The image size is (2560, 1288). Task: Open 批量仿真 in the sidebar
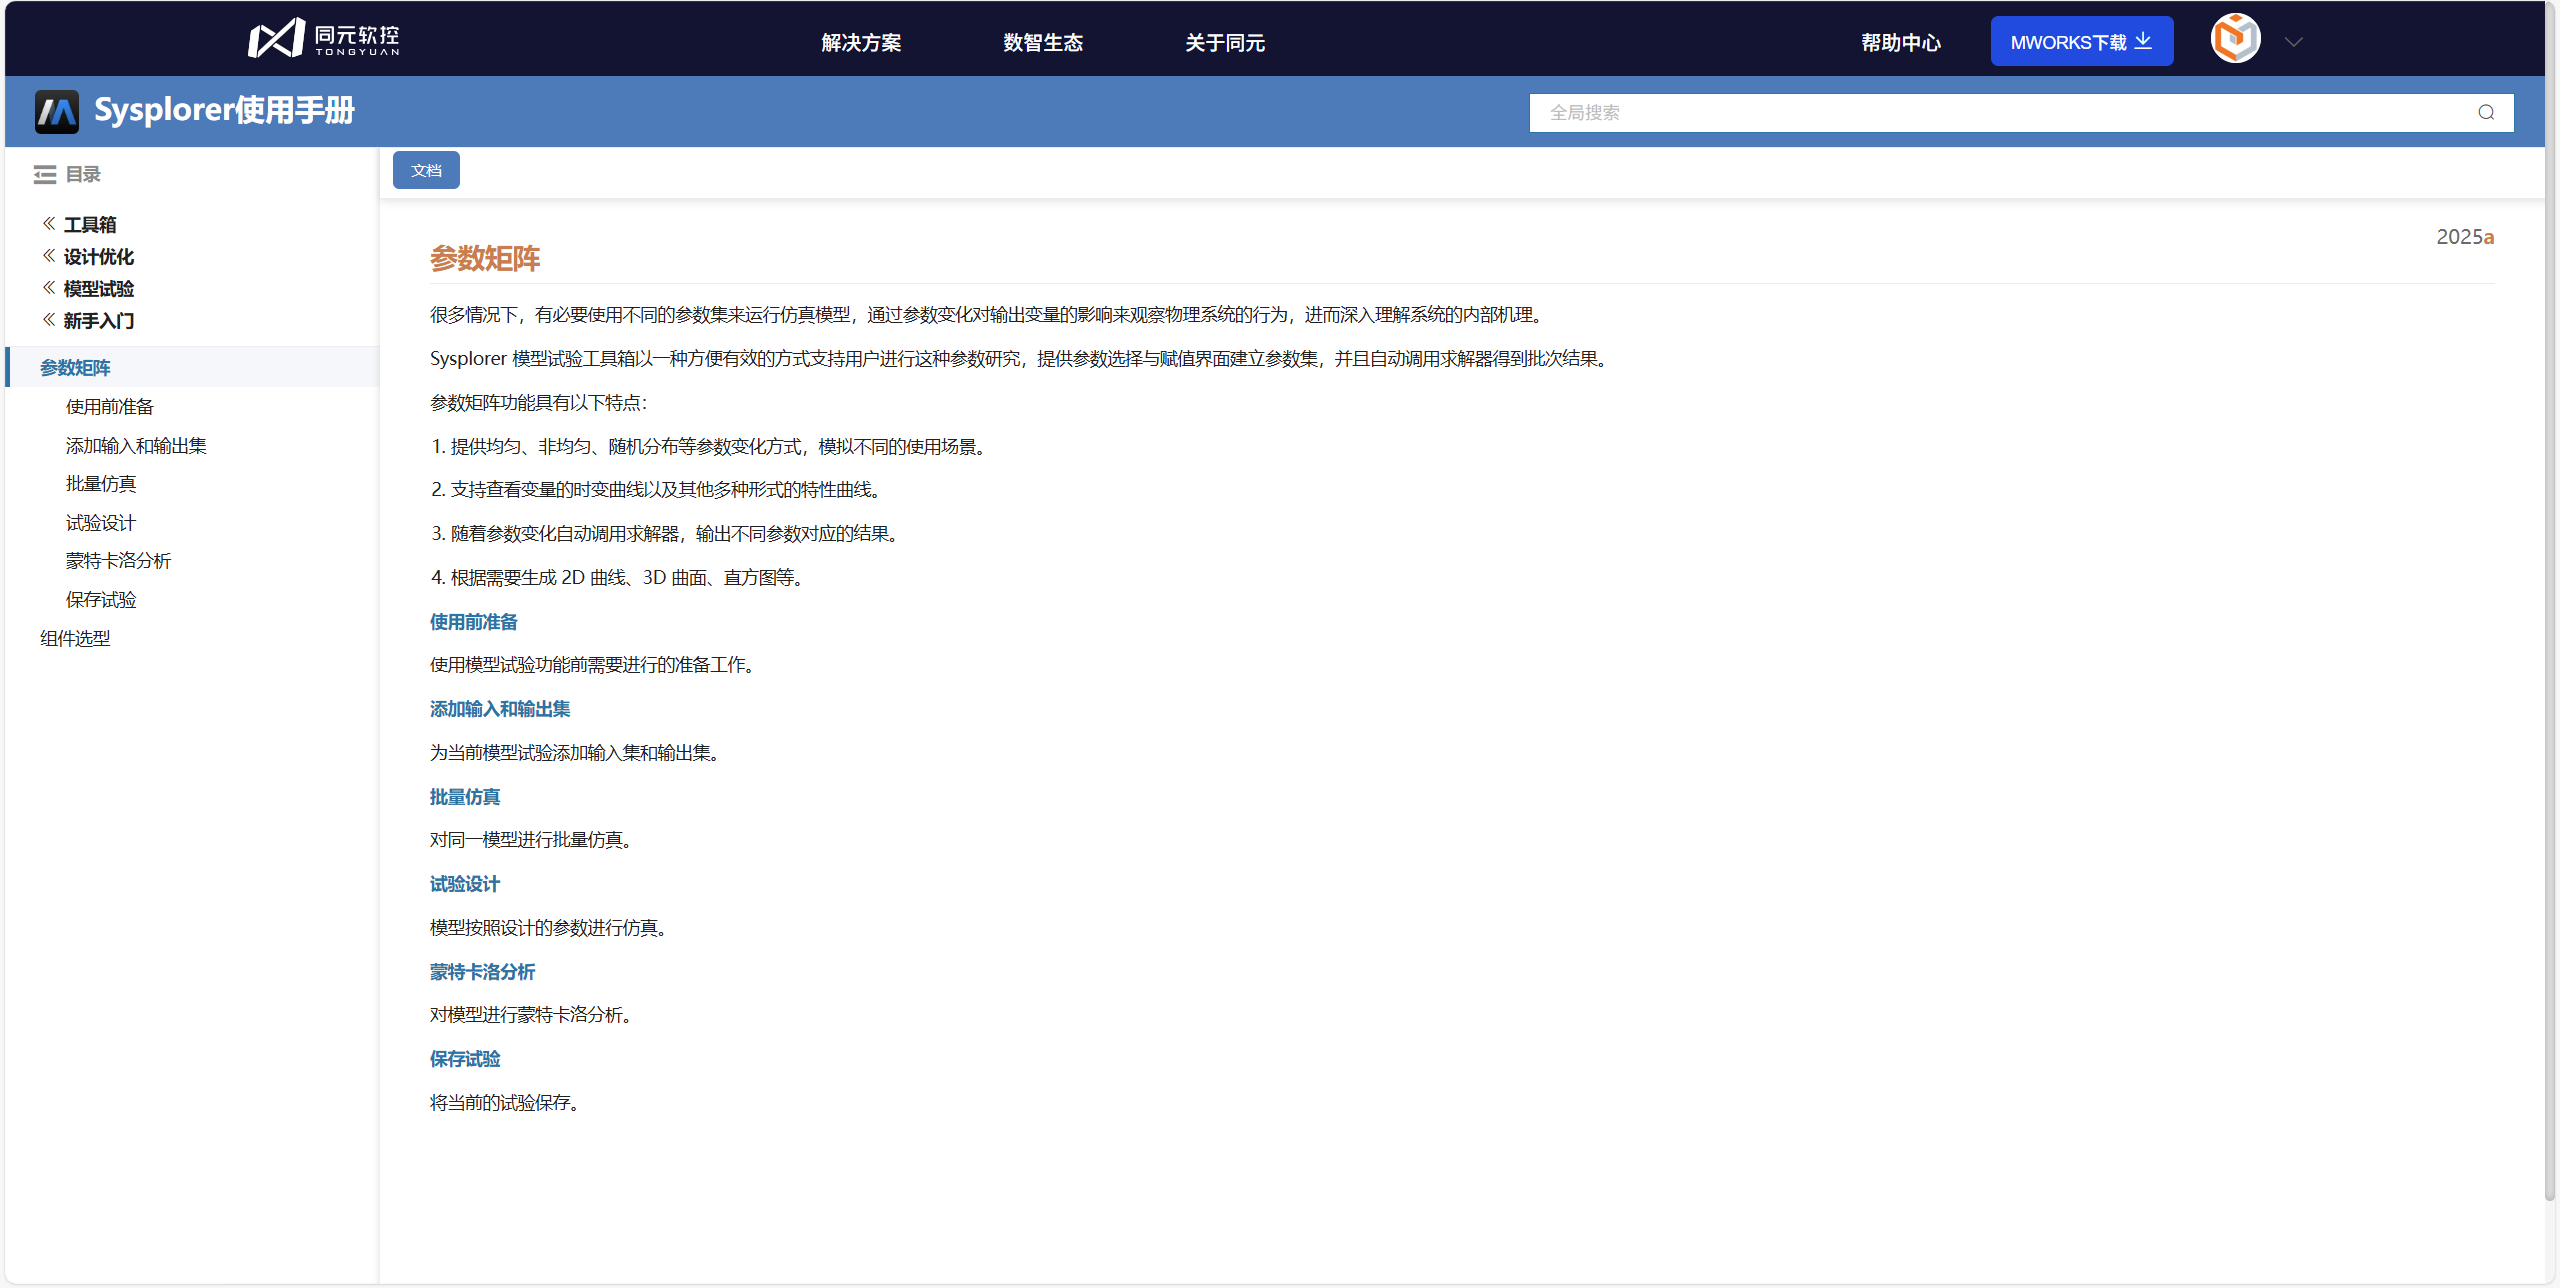(x=101, y=483)
